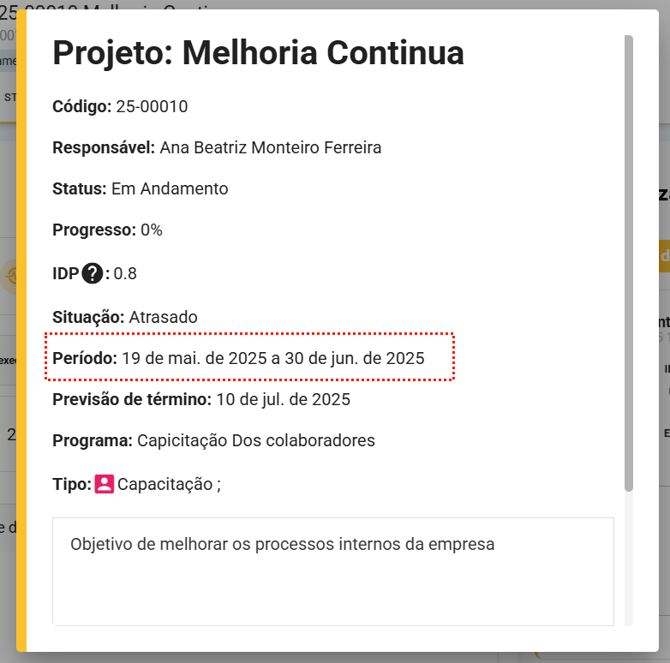670x663 pixels.
Task: Click the highlighted Período date range
Action: click(273, 358)
